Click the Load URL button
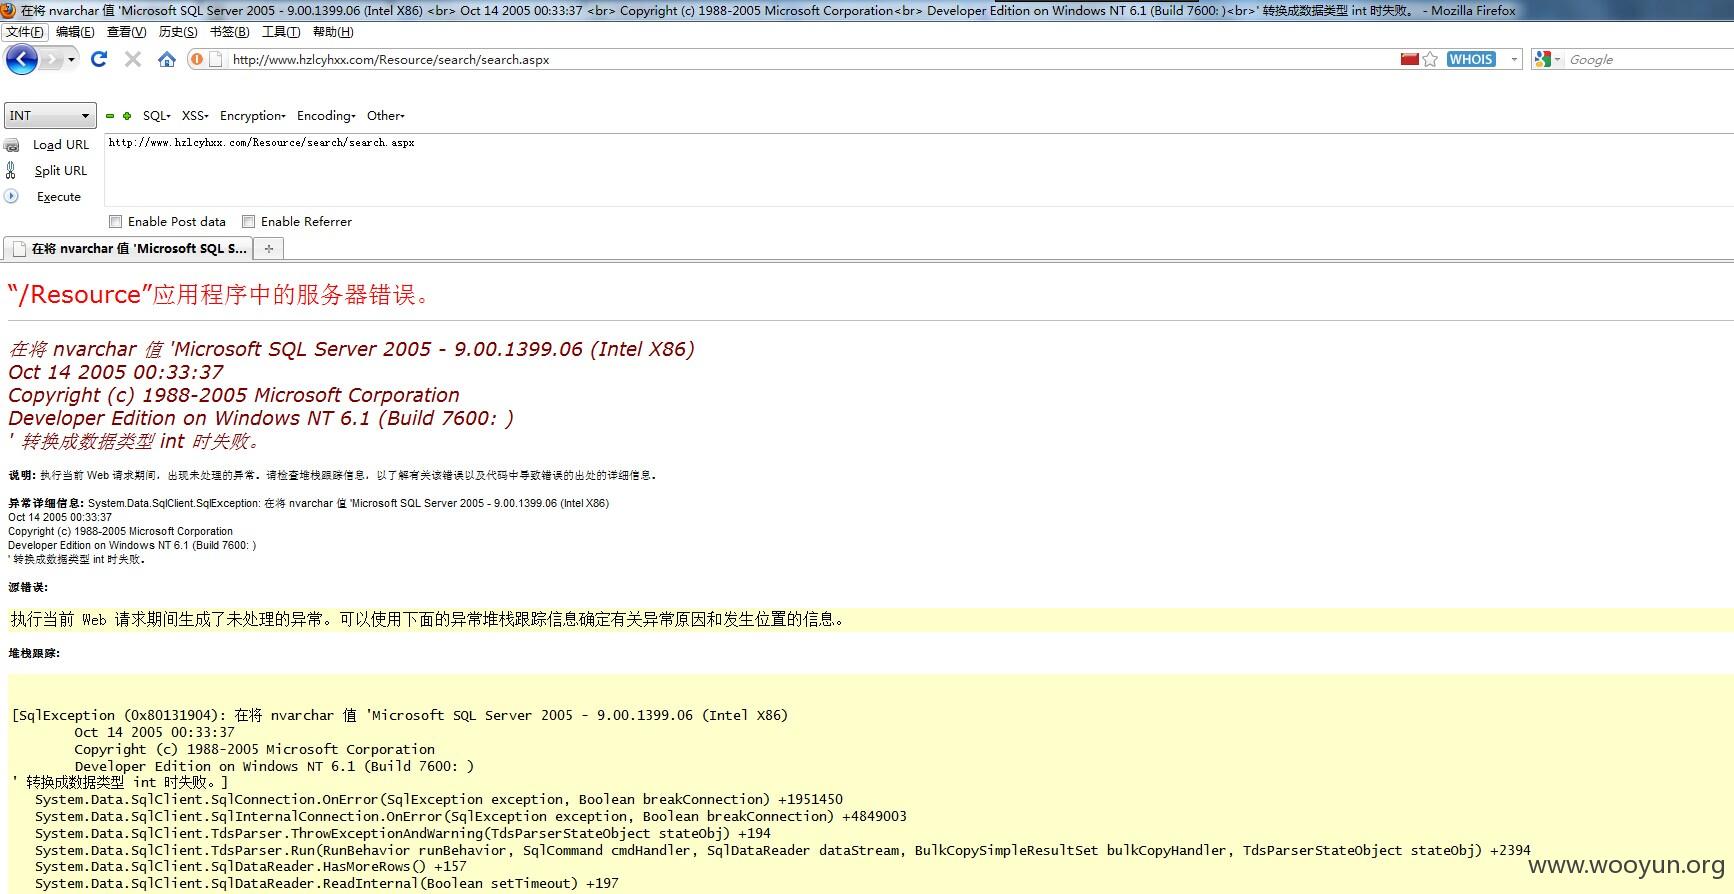 click(61, 145)
